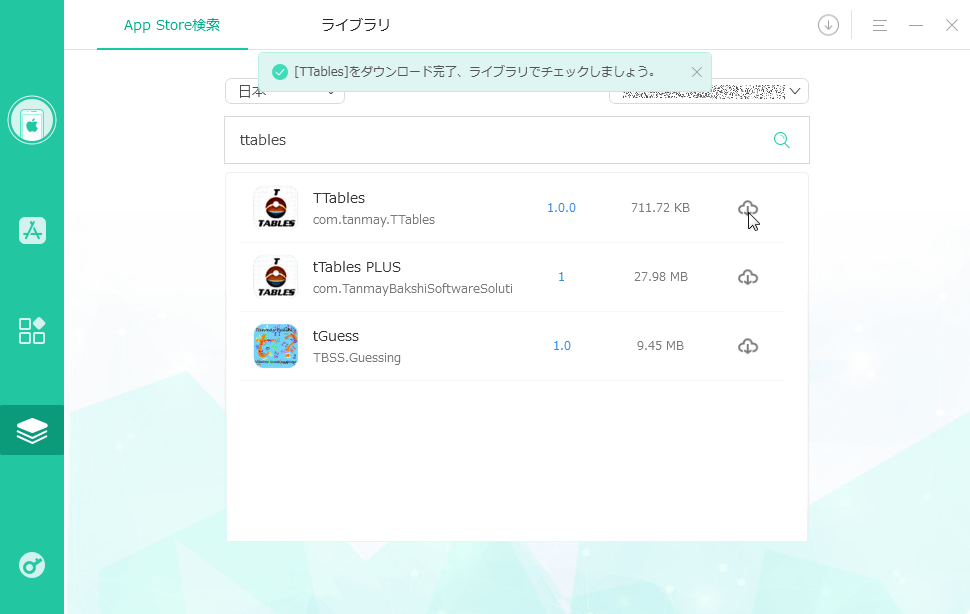Click the tGuess app thumbnail
The width and height of the screenshot is (970, 614).
coord(276,346)
